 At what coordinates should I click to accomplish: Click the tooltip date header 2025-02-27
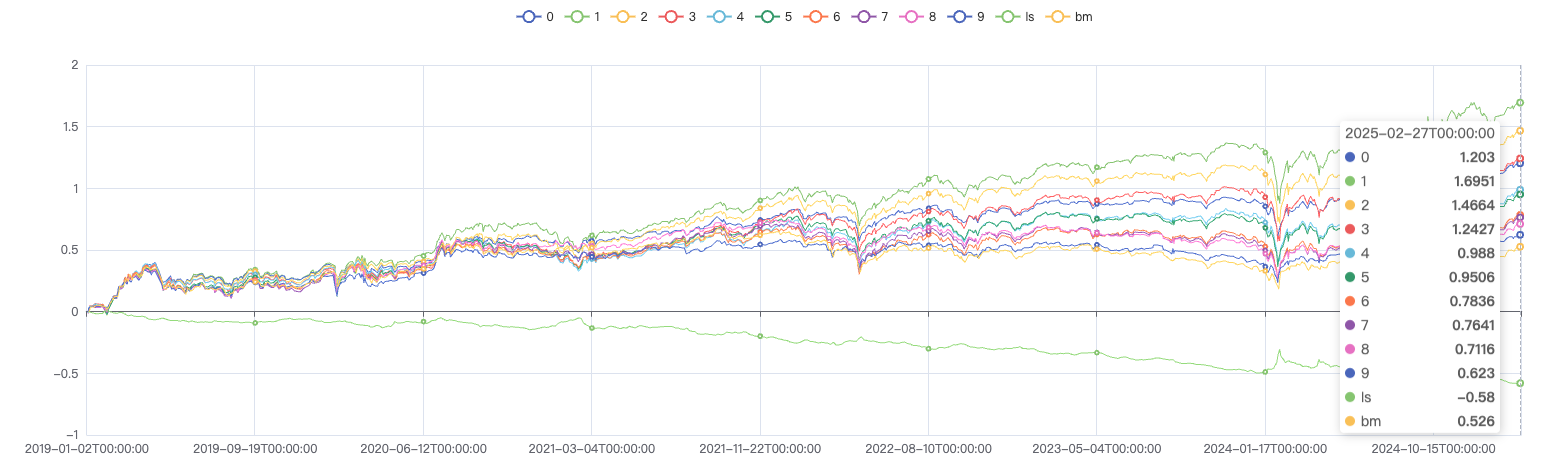1418,133
